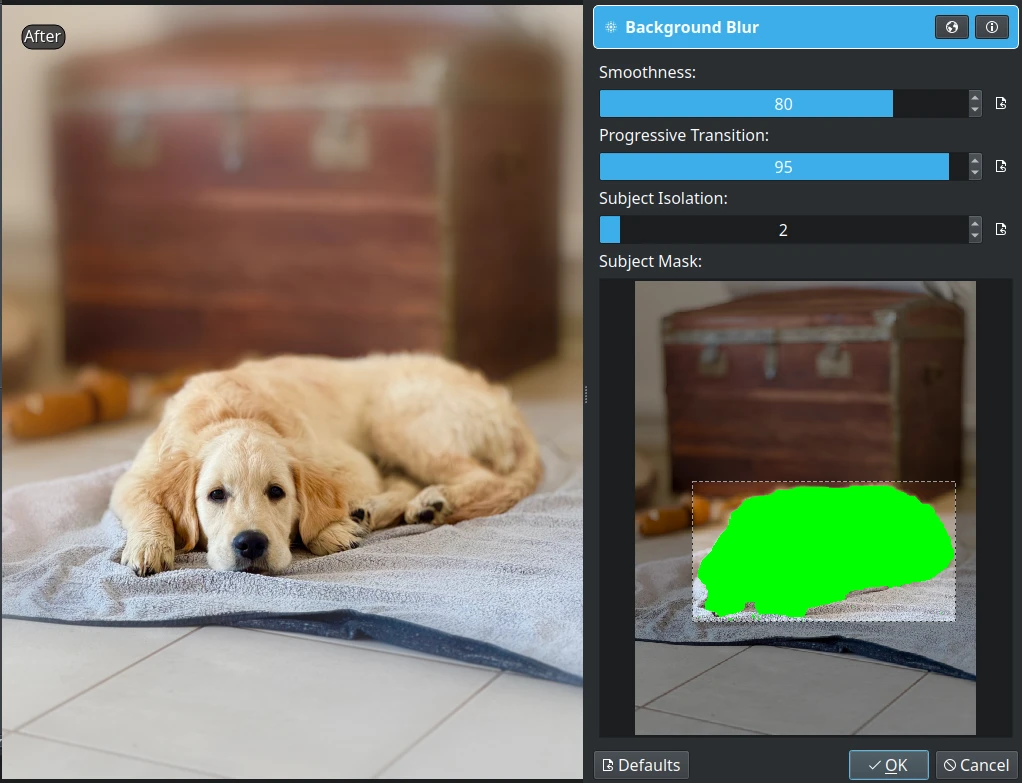The height and width of the screenshot is (783, 1022).
Task: Click the document icon on Defaults button
Action: coord(608,765)
